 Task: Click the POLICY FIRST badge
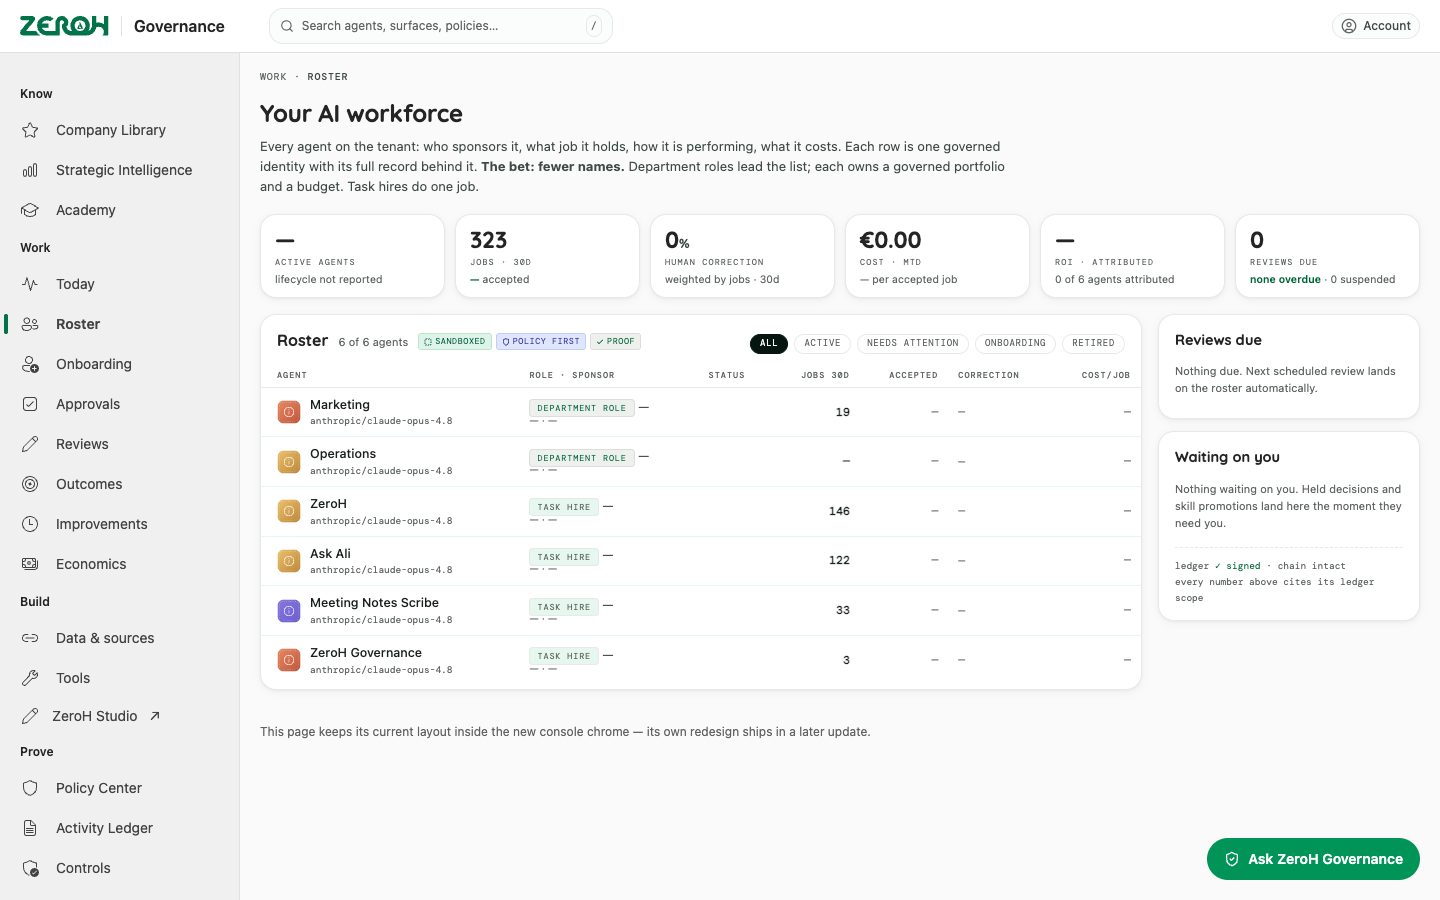click(x=541, y=341)
